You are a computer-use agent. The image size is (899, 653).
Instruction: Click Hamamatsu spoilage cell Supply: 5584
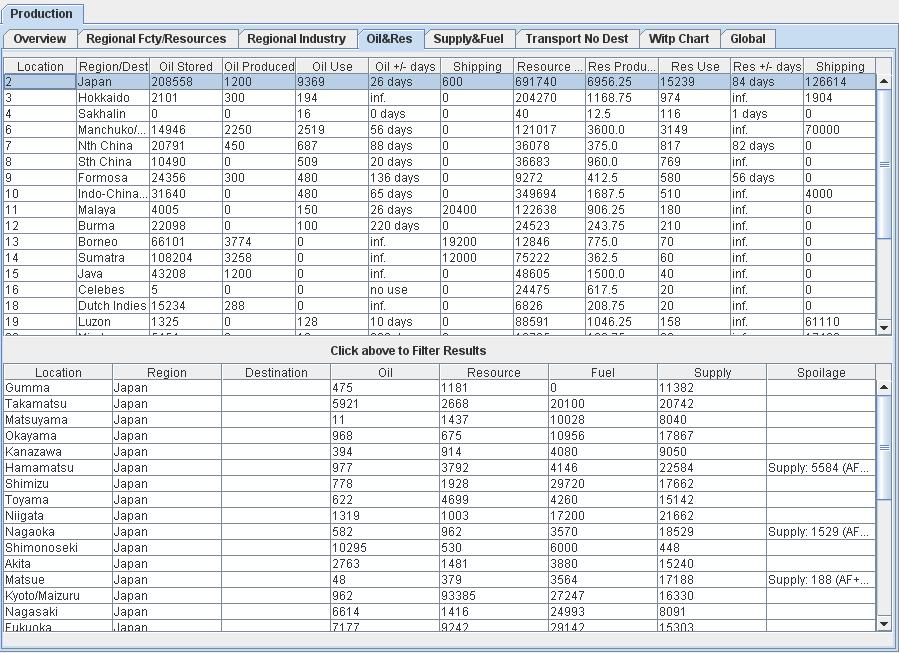coord(821,468)
